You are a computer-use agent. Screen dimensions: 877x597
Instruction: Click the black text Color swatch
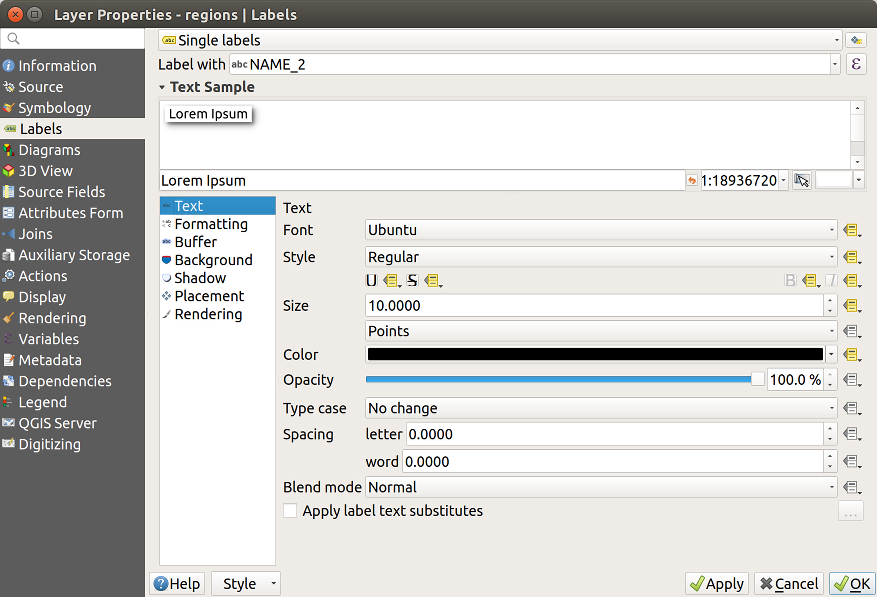[x=594, y=355]
